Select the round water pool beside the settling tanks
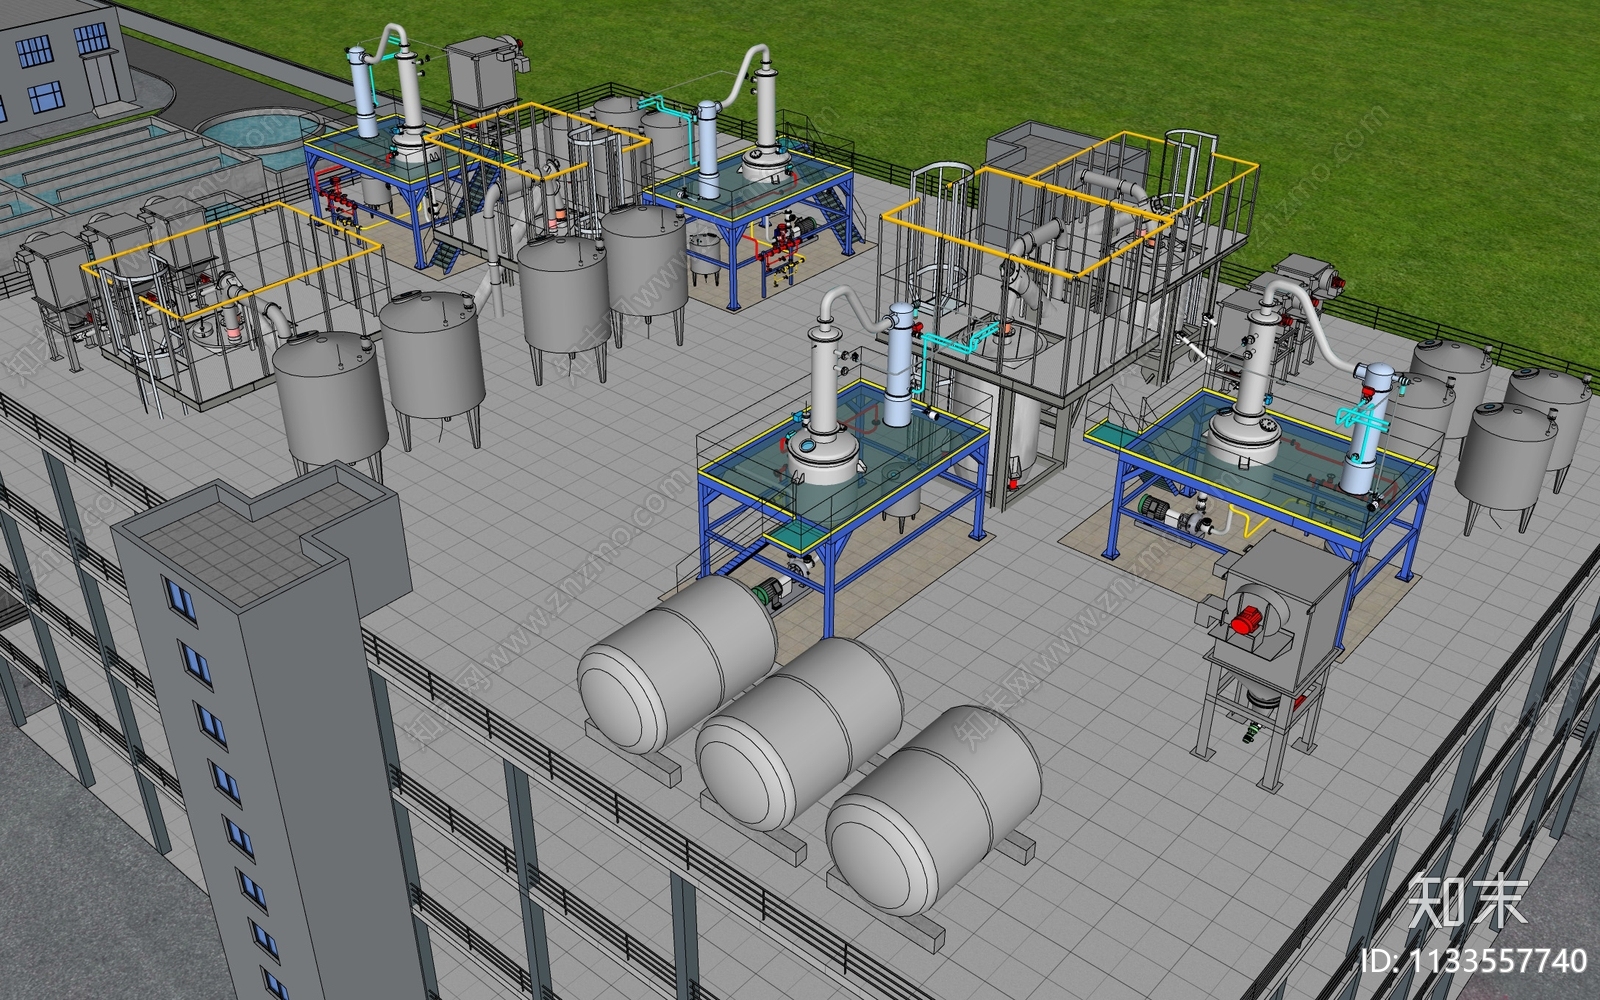This screenshot has height=1000, width=1600. (x=260, y=131)
